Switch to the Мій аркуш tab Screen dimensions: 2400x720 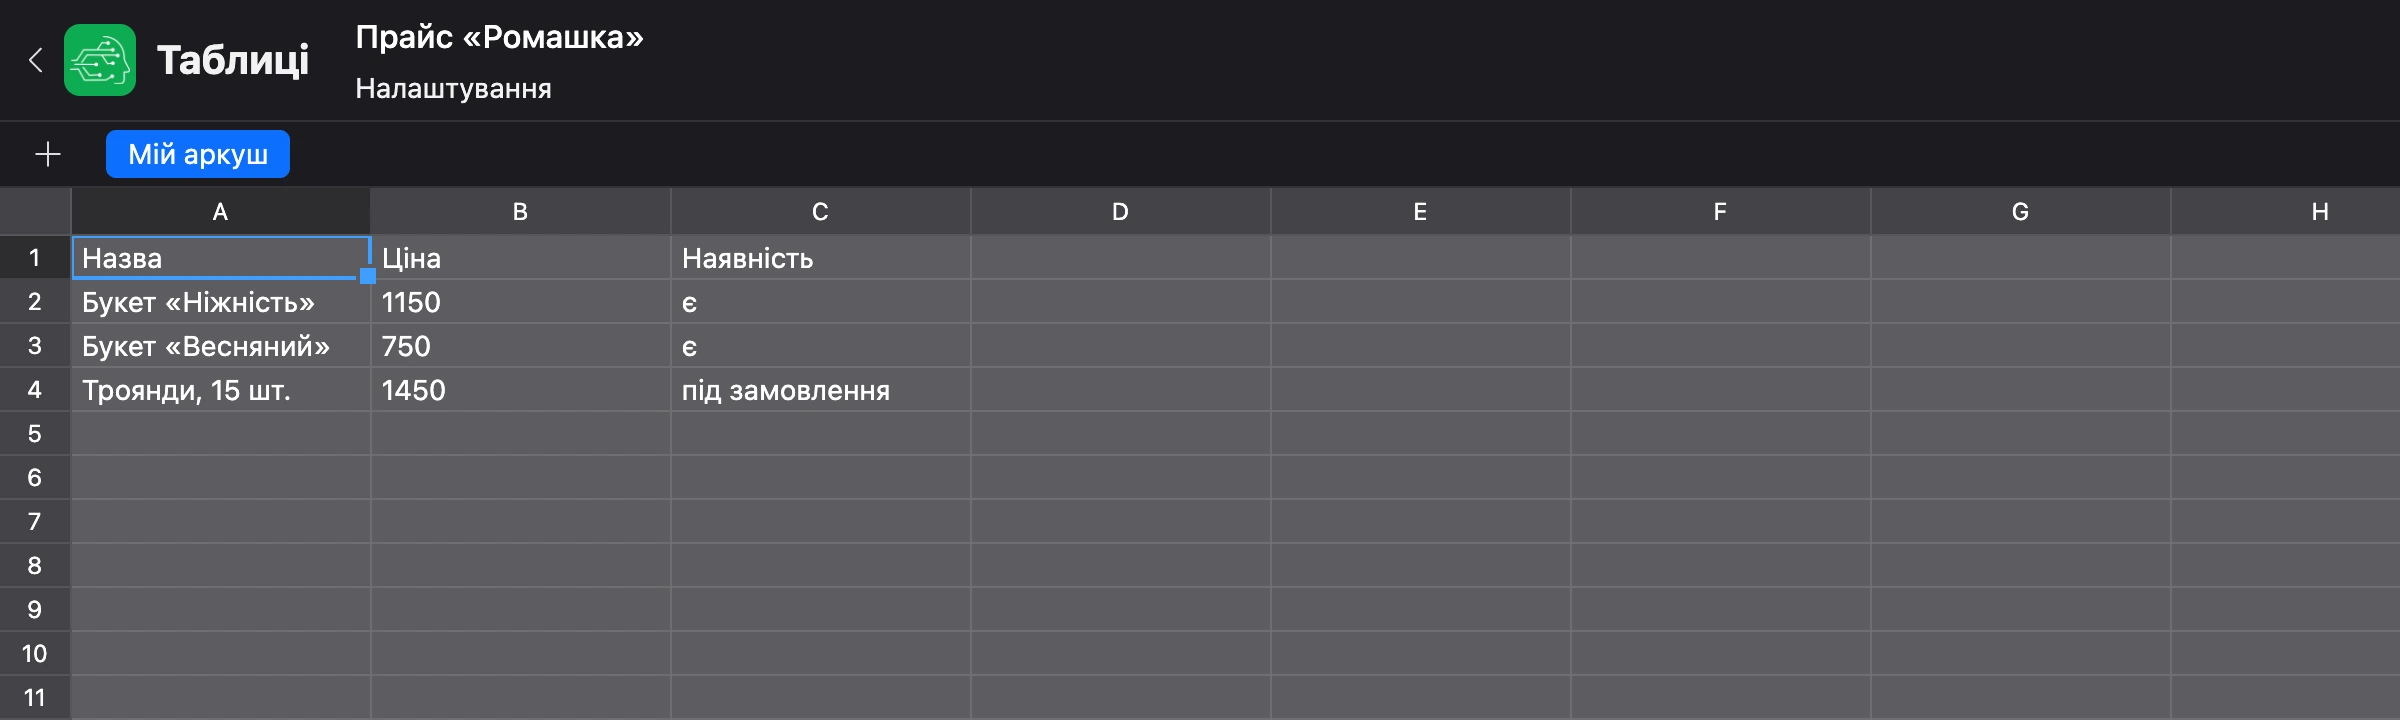[x=198, y=154]
